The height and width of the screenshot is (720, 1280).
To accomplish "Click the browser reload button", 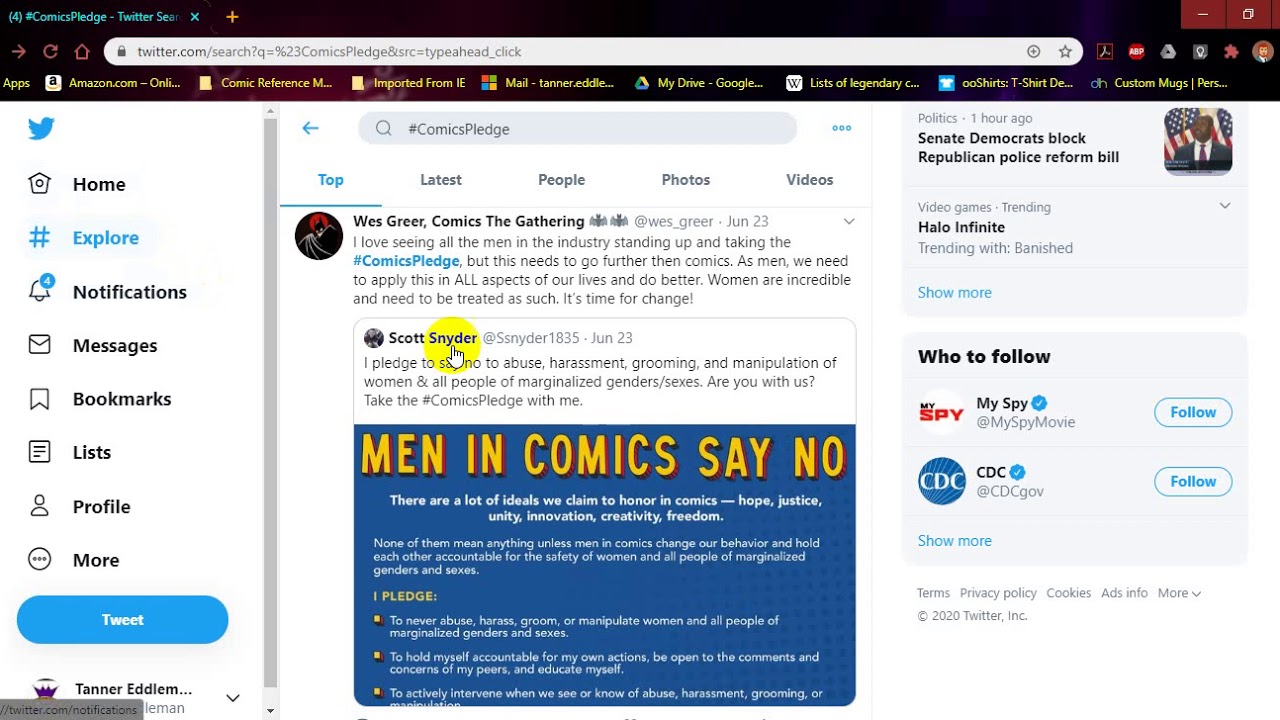I will pyautogui.click(x=50, y=51).
